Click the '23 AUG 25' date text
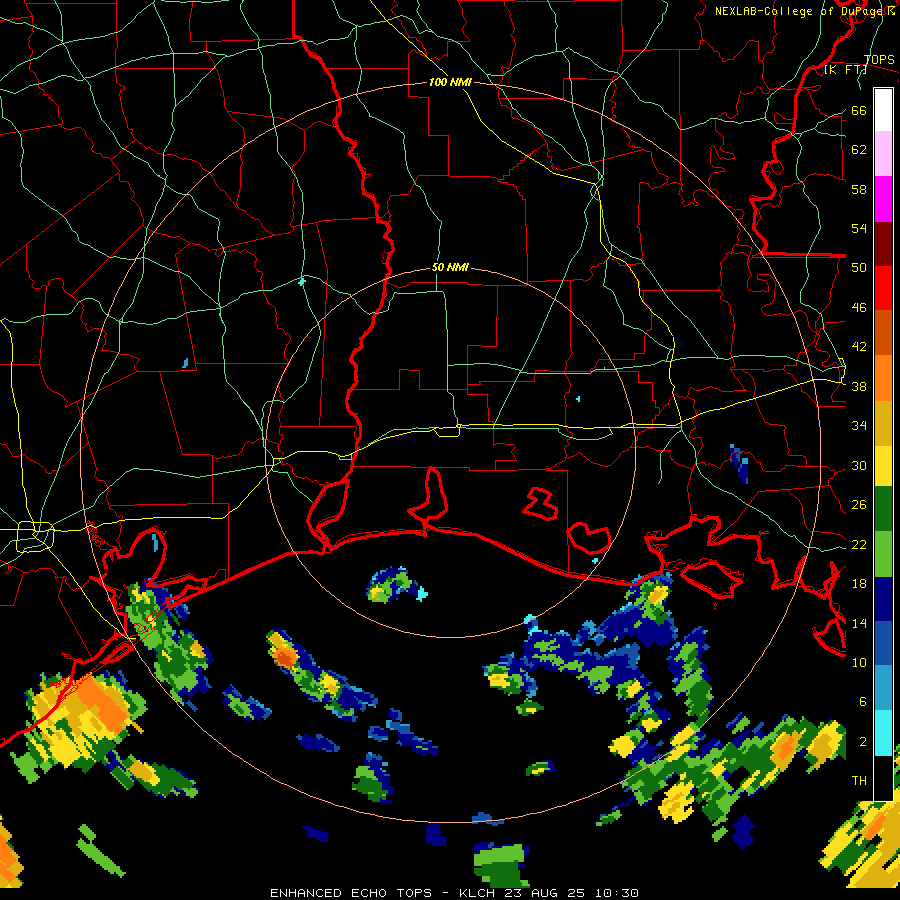Screen dimensions: 900x900 (x=545, y=893)
